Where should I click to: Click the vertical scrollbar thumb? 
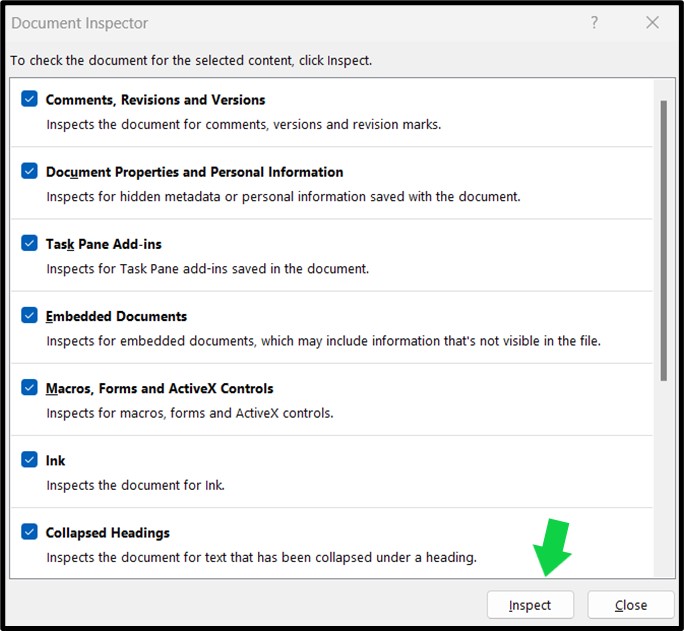click(663, 240)
